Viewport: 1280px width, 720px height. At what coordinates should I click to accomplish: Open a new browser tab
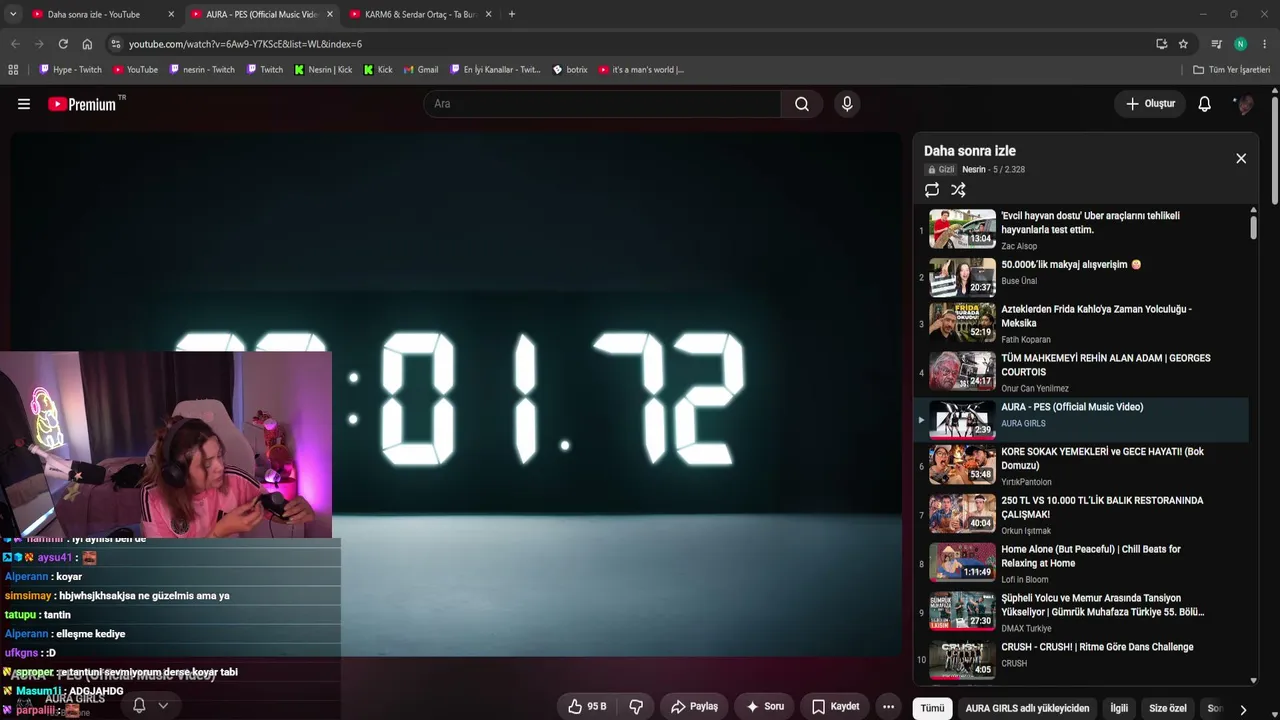click(512, 14)
